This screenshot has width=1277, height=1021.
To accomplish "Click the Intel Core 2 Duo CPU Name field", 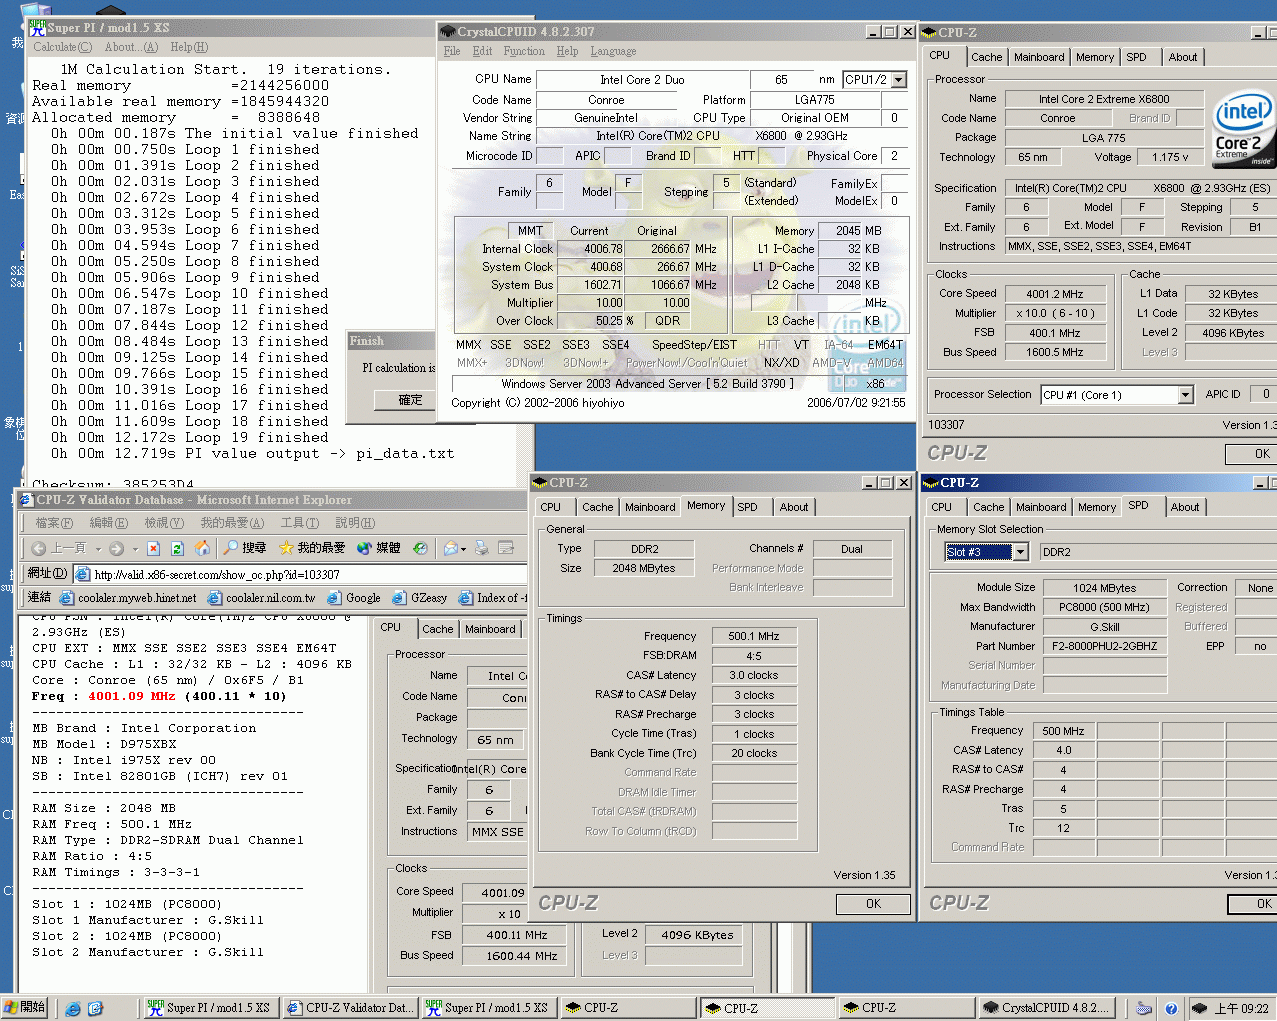I will [642, 80].
